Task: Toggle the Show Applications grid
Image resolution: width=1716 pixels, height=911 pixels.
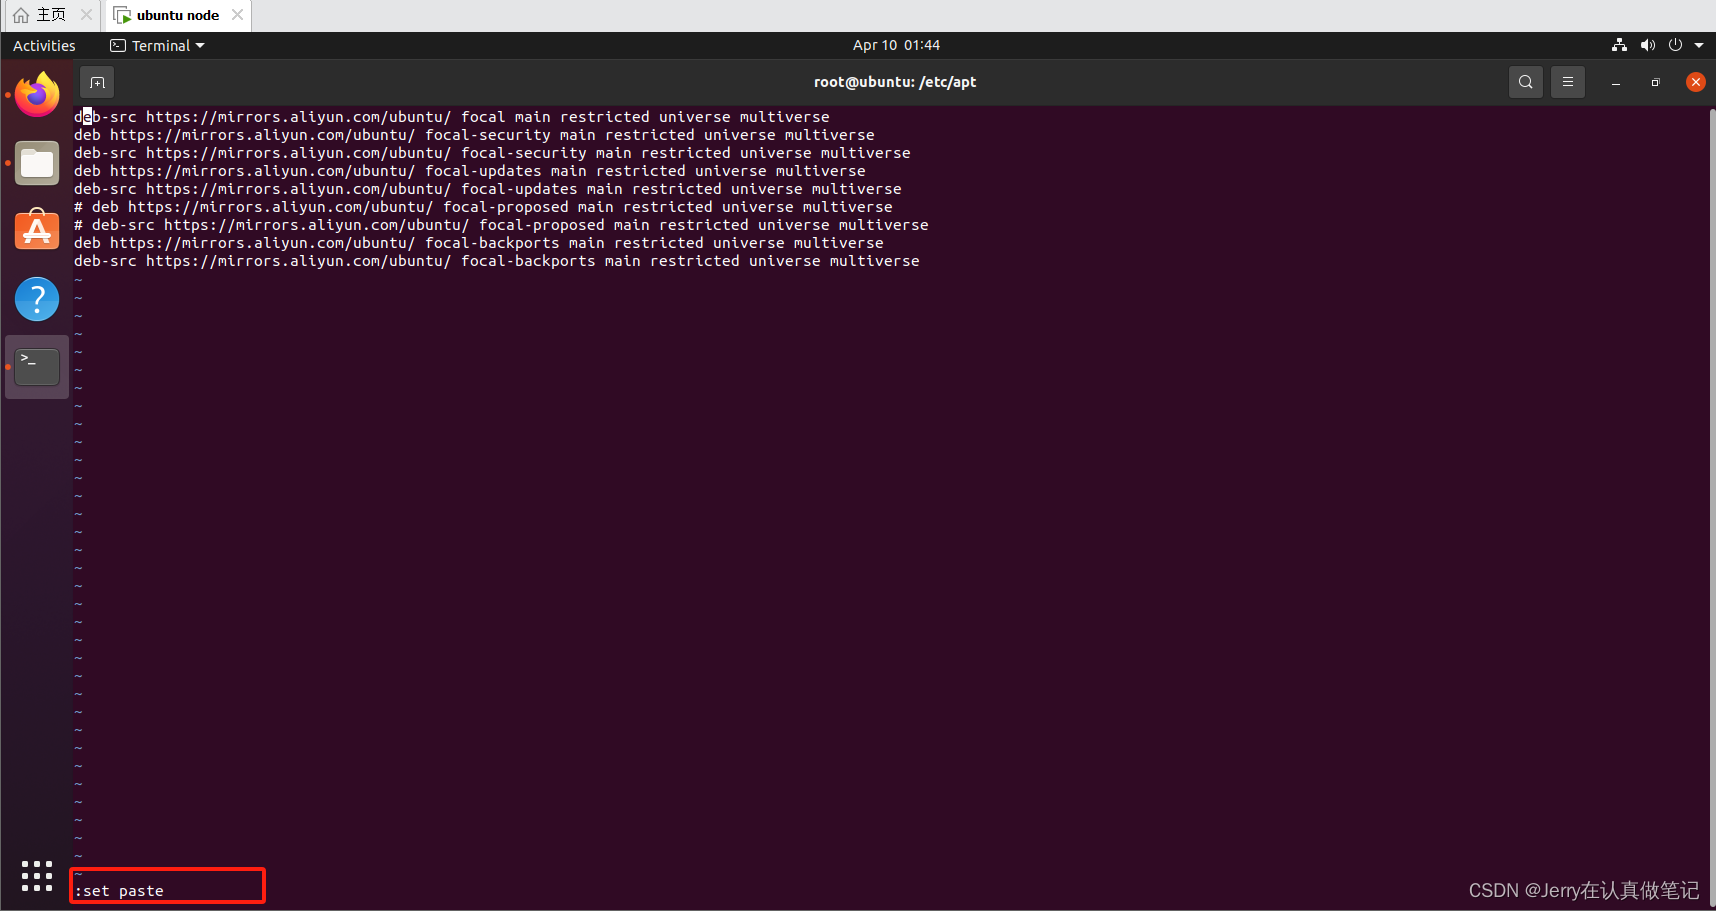Action: pos(36,875)
